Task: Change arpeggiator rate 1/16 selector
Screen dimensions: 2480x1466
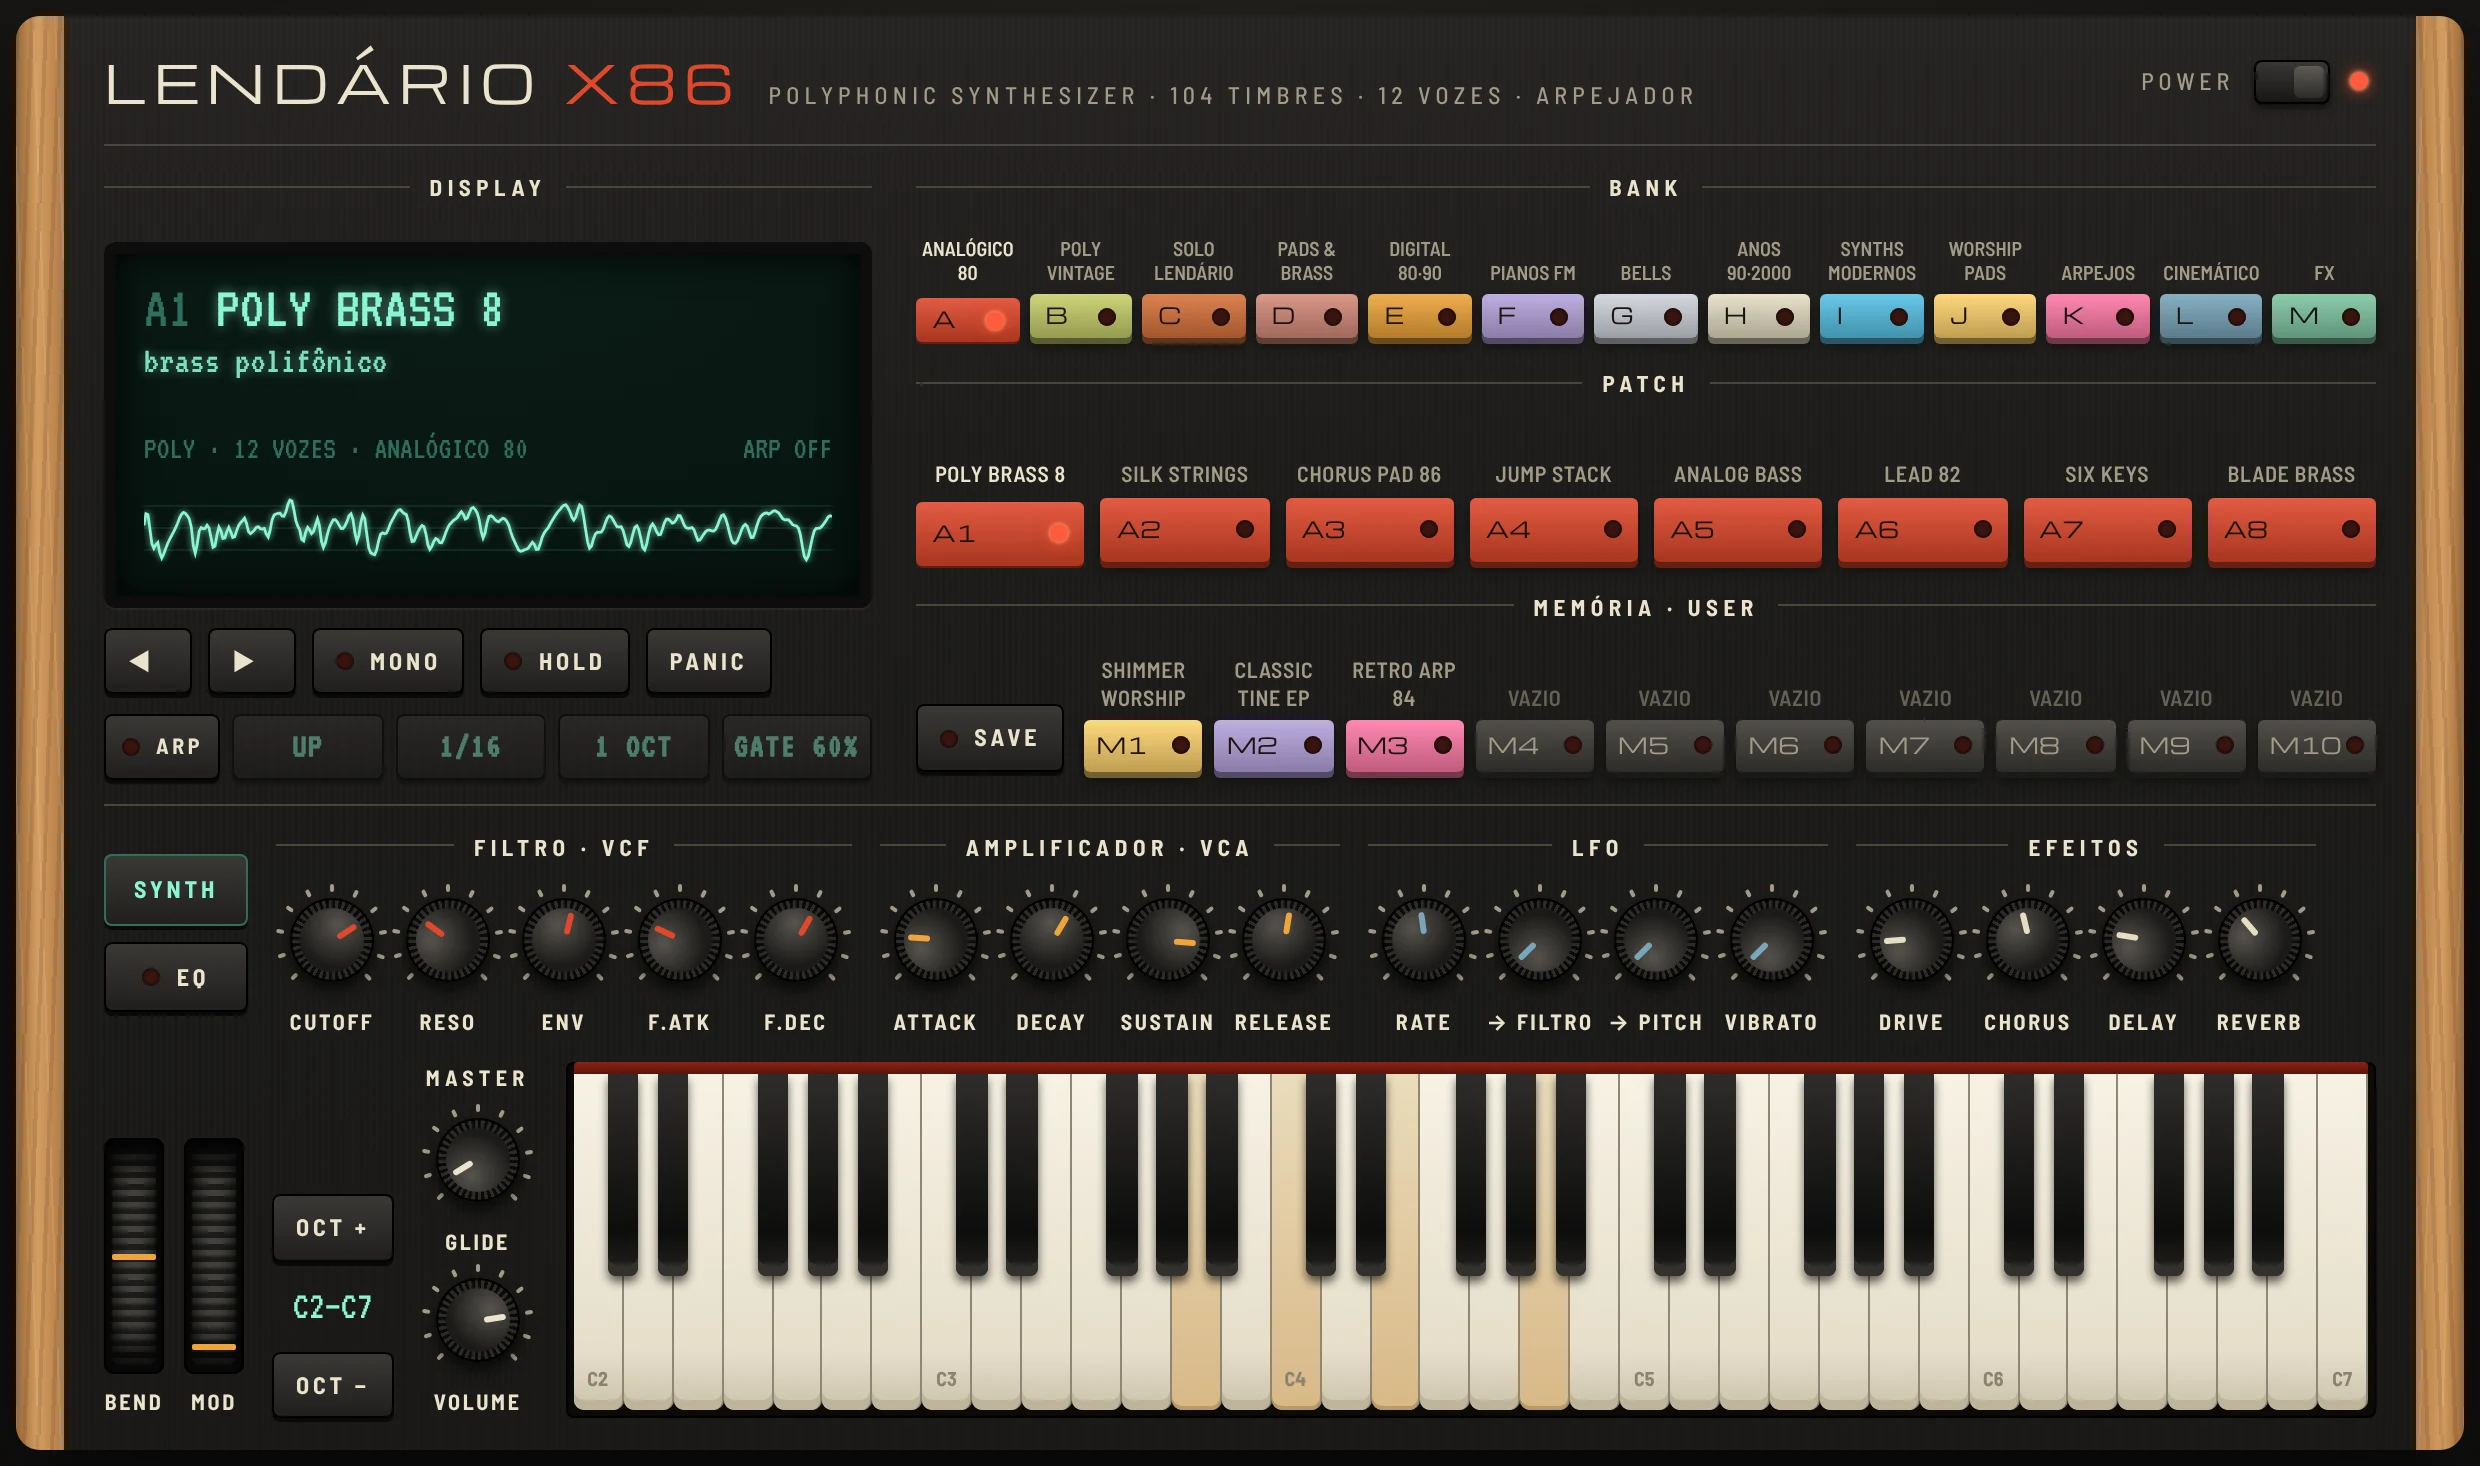Action: pos(471,746)
